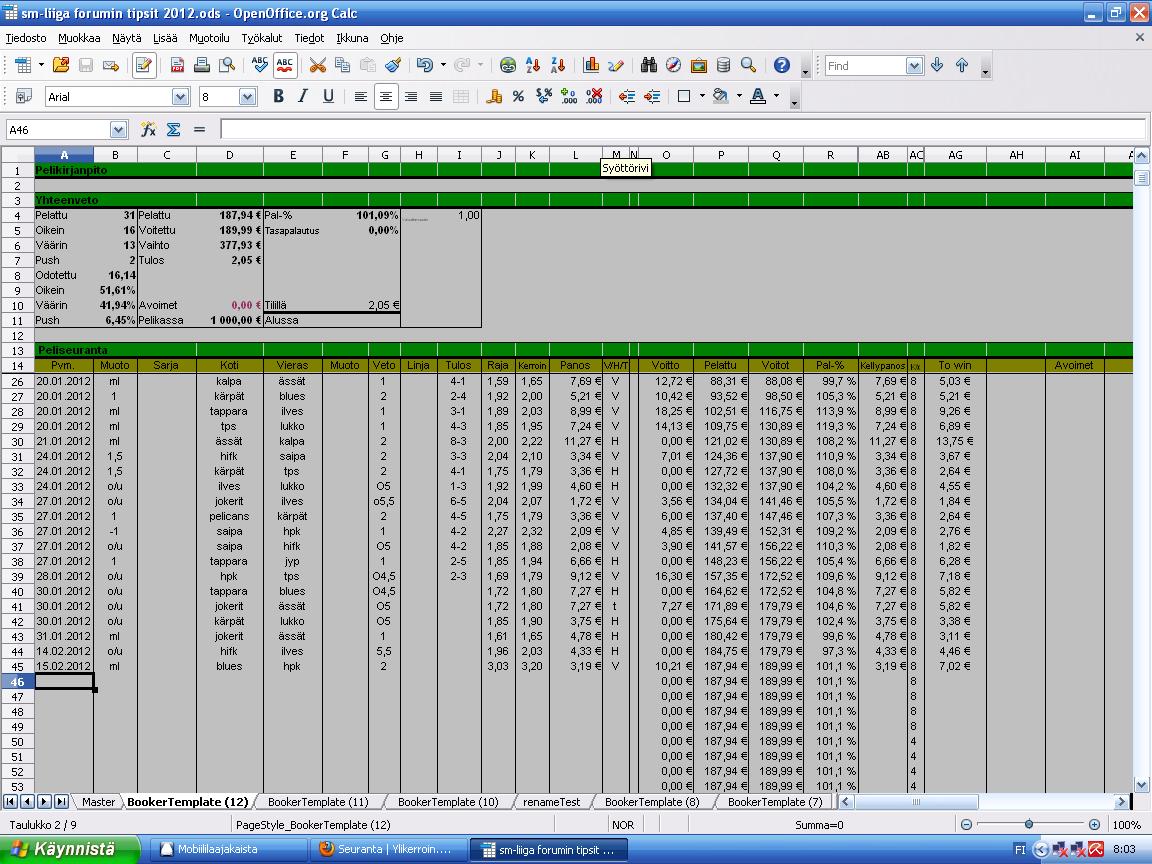Image resolution: width=1152 pixels, height=864 pixels.
Task: Open the Name Box dropdown arrow
Action: [118, 129]
